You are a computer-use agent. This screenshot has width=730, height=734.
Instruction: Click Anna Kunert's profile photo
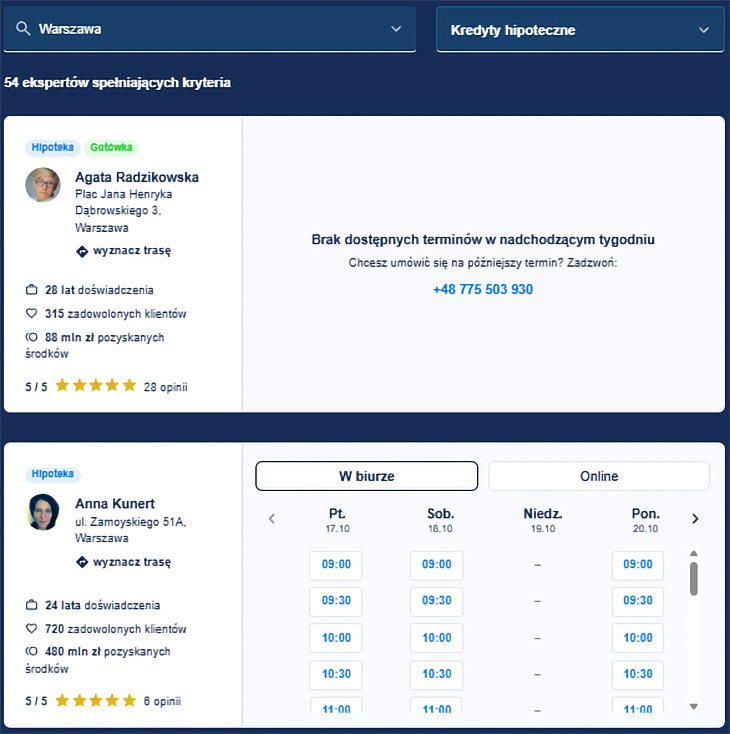[43, 511]
